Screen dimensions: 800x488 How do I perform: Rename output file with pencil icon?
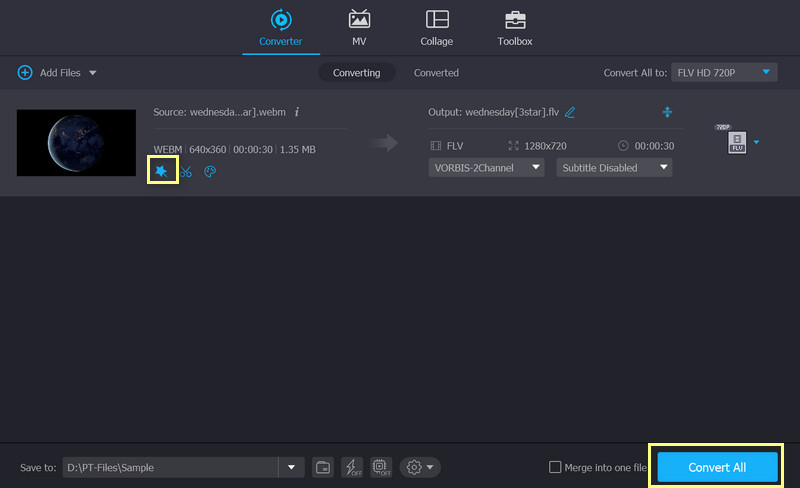click(x=570, y=112)
